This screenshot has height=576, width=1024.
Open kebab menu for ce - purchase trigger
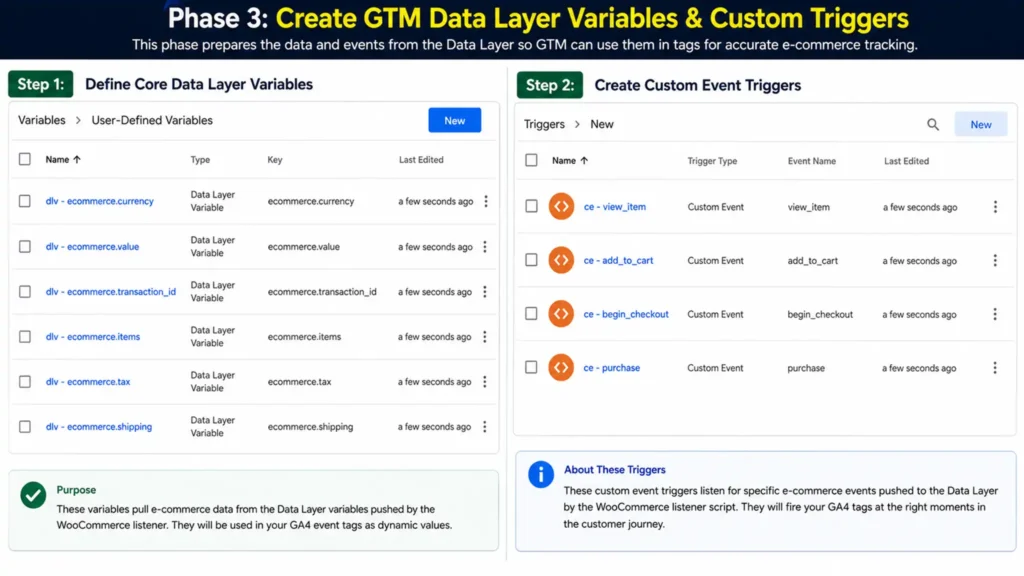[x=995, y=368]
